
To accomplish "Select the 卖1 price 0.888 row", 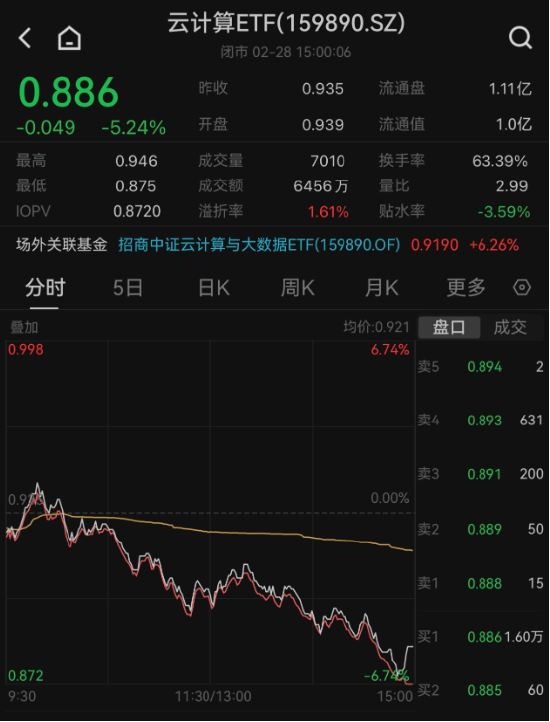I will (x=481, y=583).
